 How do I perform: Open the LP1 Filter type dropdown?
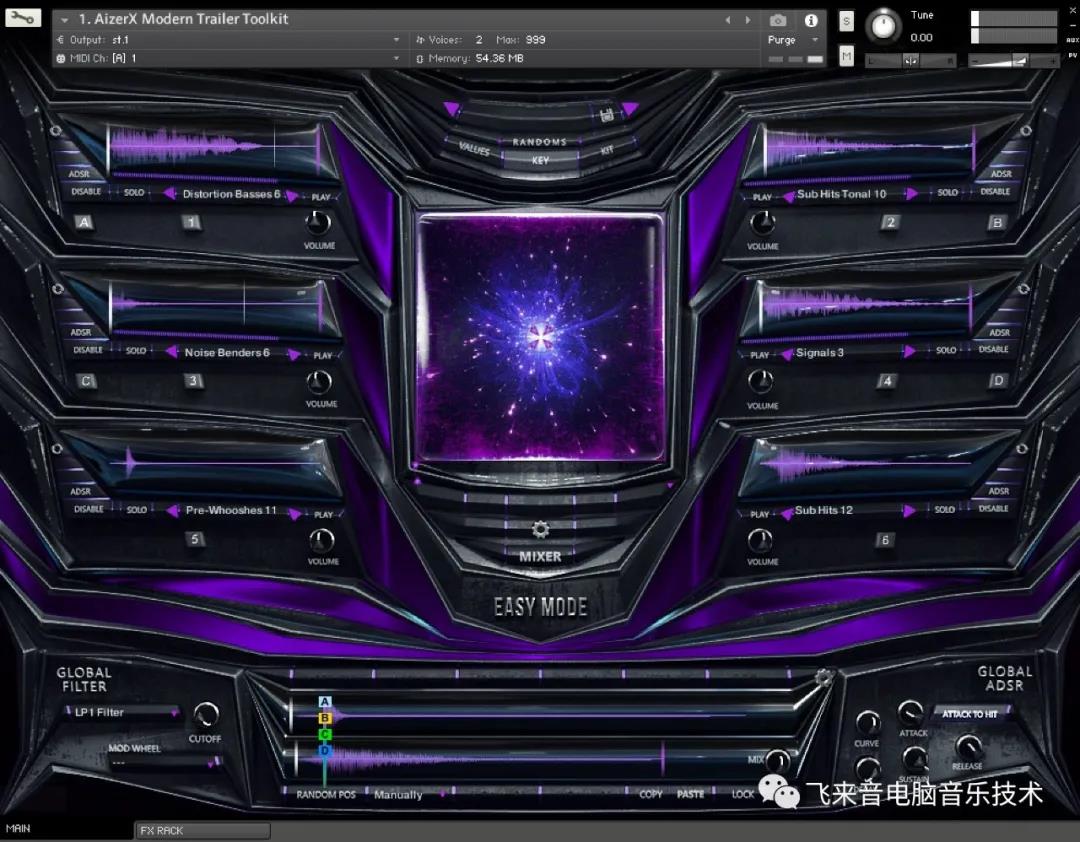123,712
